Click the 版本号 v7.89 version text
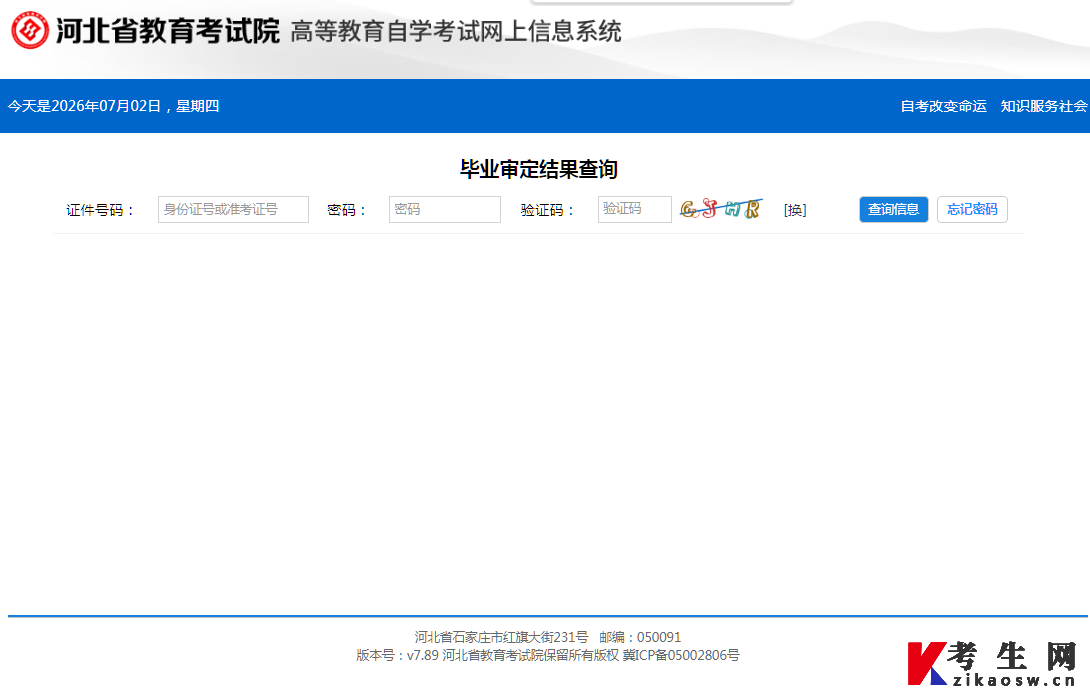1090x699 pixels. (x=398, y=655)
